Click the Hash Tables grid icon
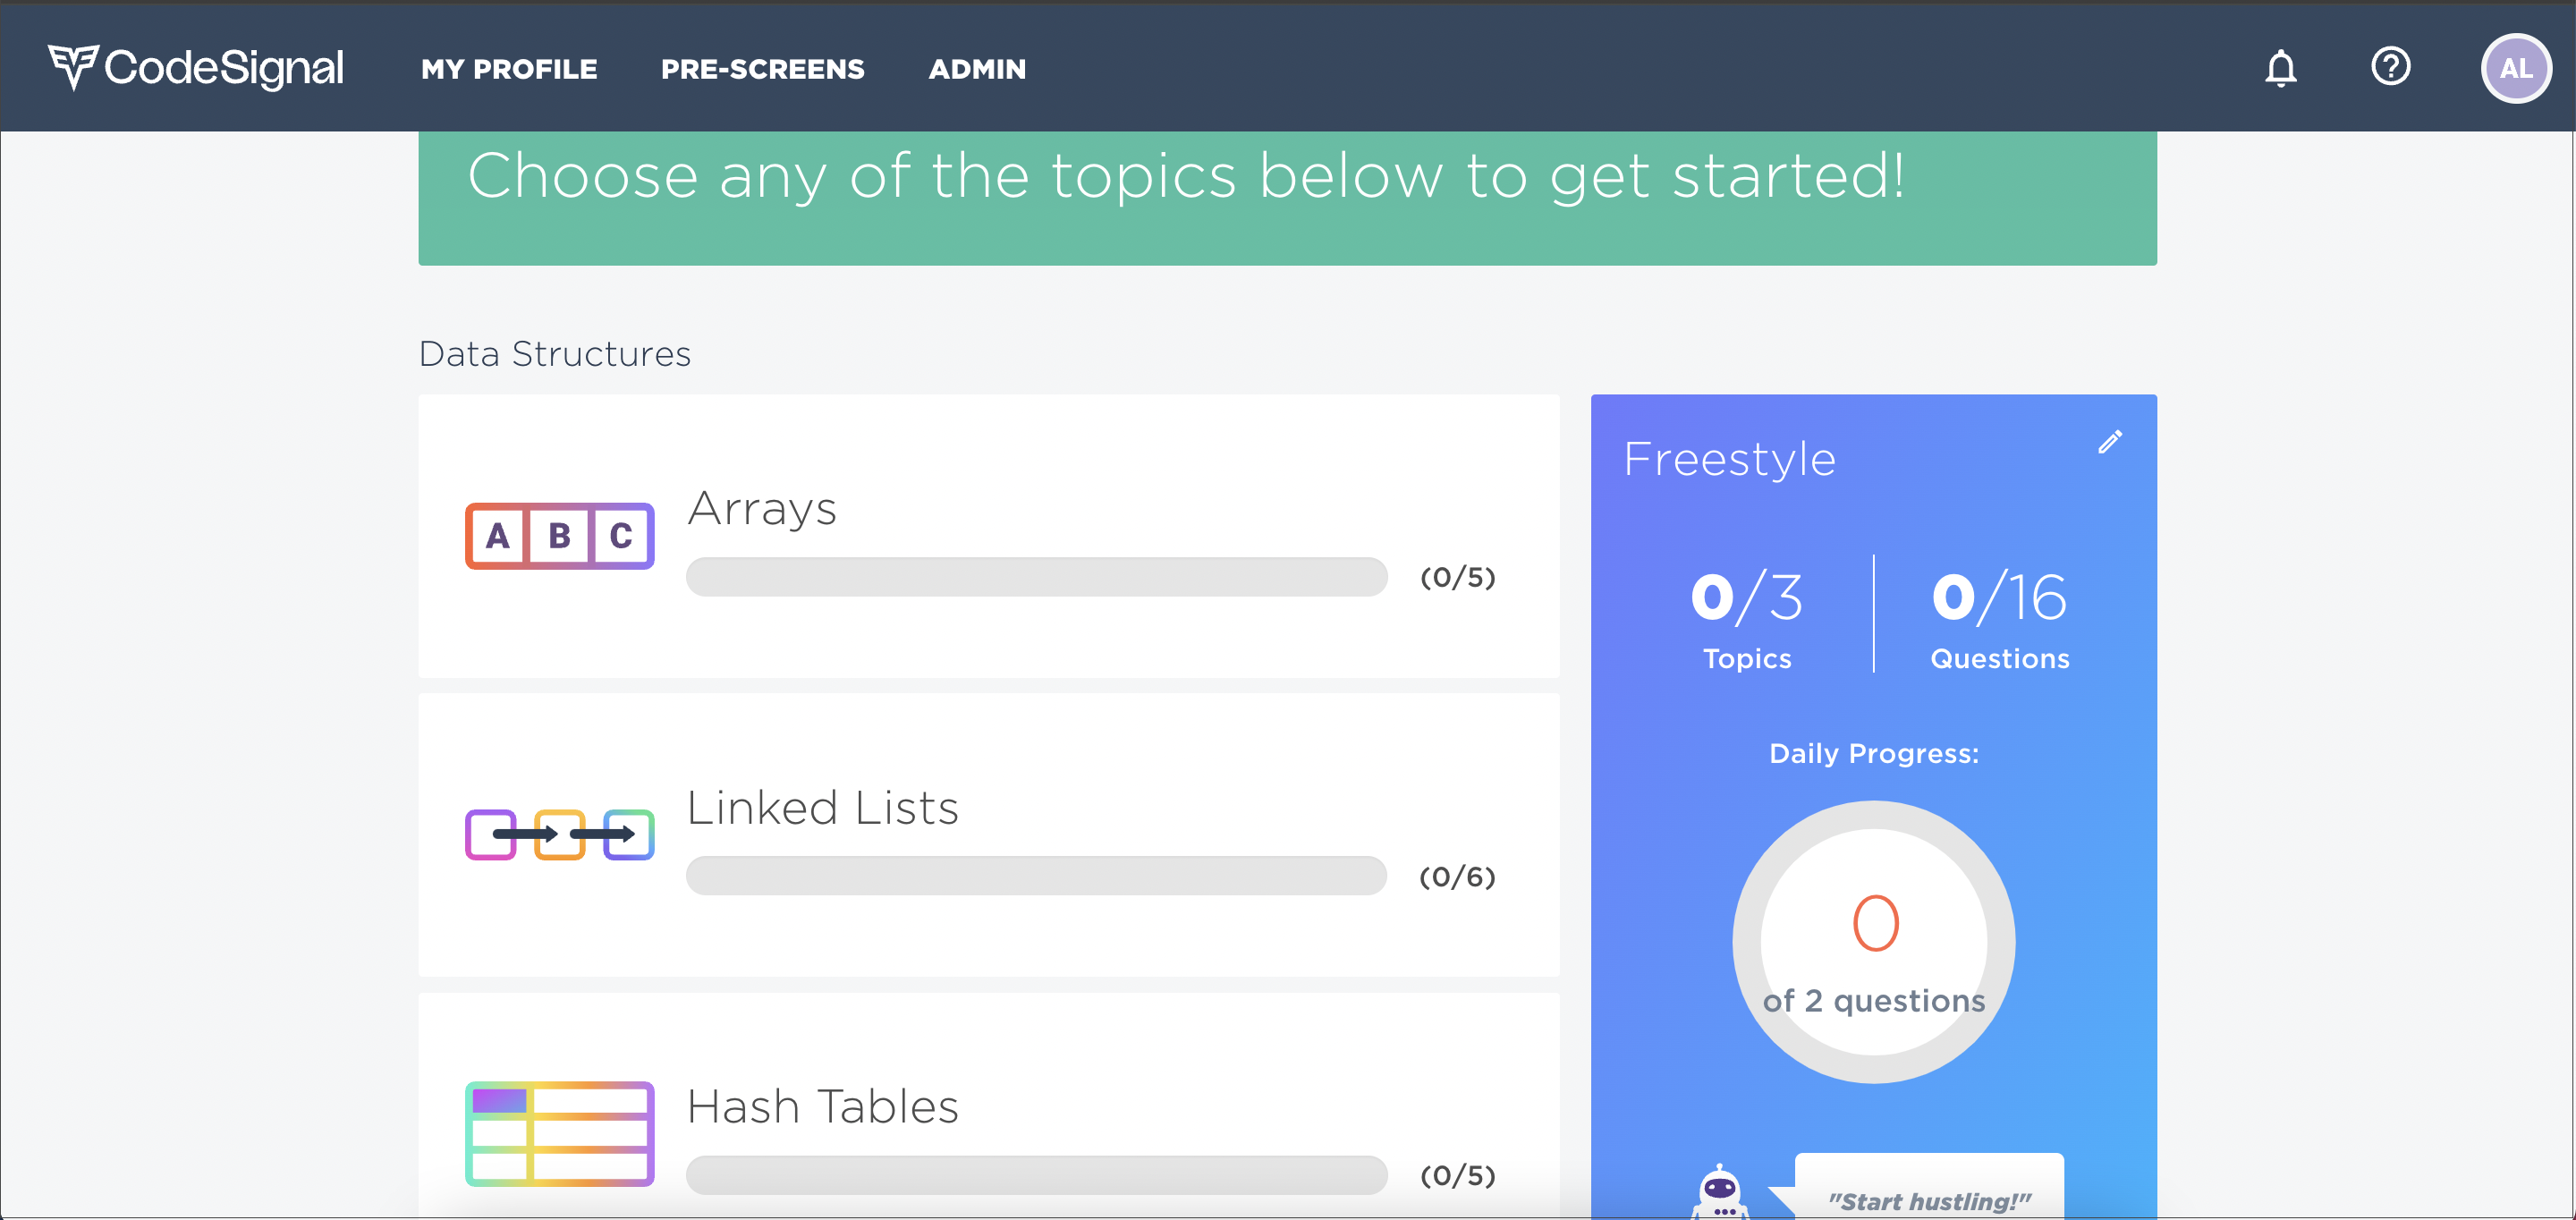Image resolution: width=2576 pixels, height=1220 pixels. click(x=559, y=1133)
